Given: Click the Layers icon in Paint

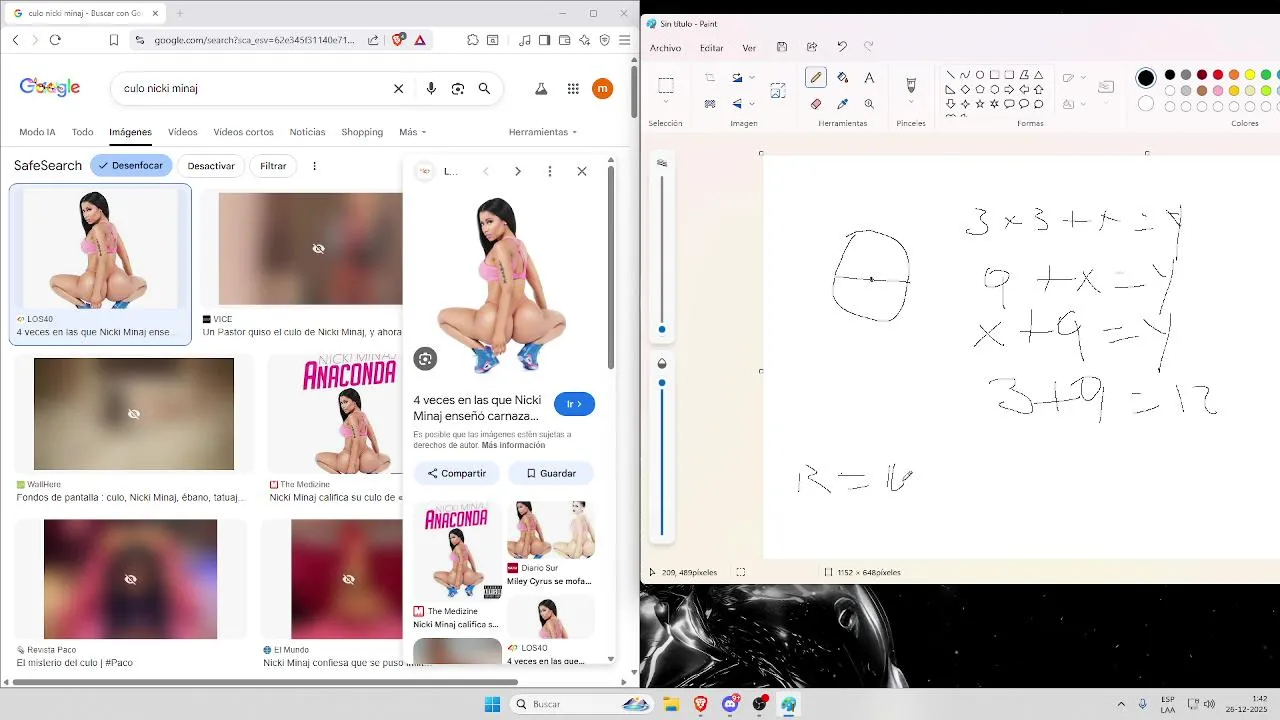Looking at the screenshot, I should point(1106,87).
